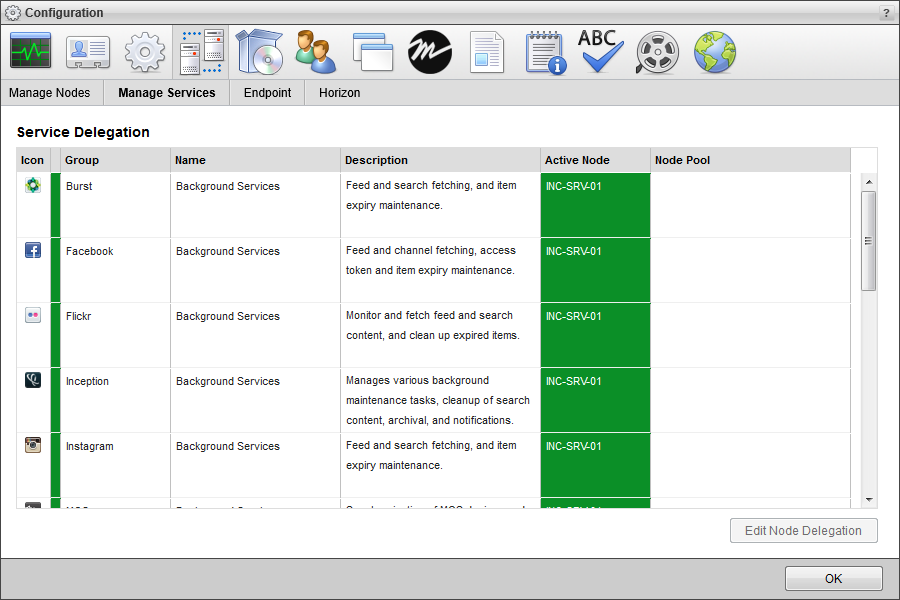Viewport: 900px width, 600px height.
Task: Click the user groups toolbar icon
Action: (315, 51)
